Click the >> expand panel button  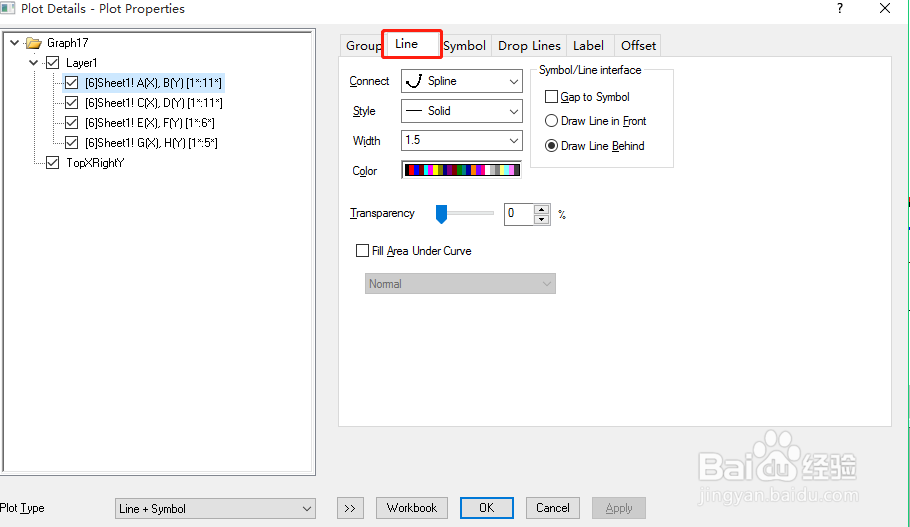(350, 508)
